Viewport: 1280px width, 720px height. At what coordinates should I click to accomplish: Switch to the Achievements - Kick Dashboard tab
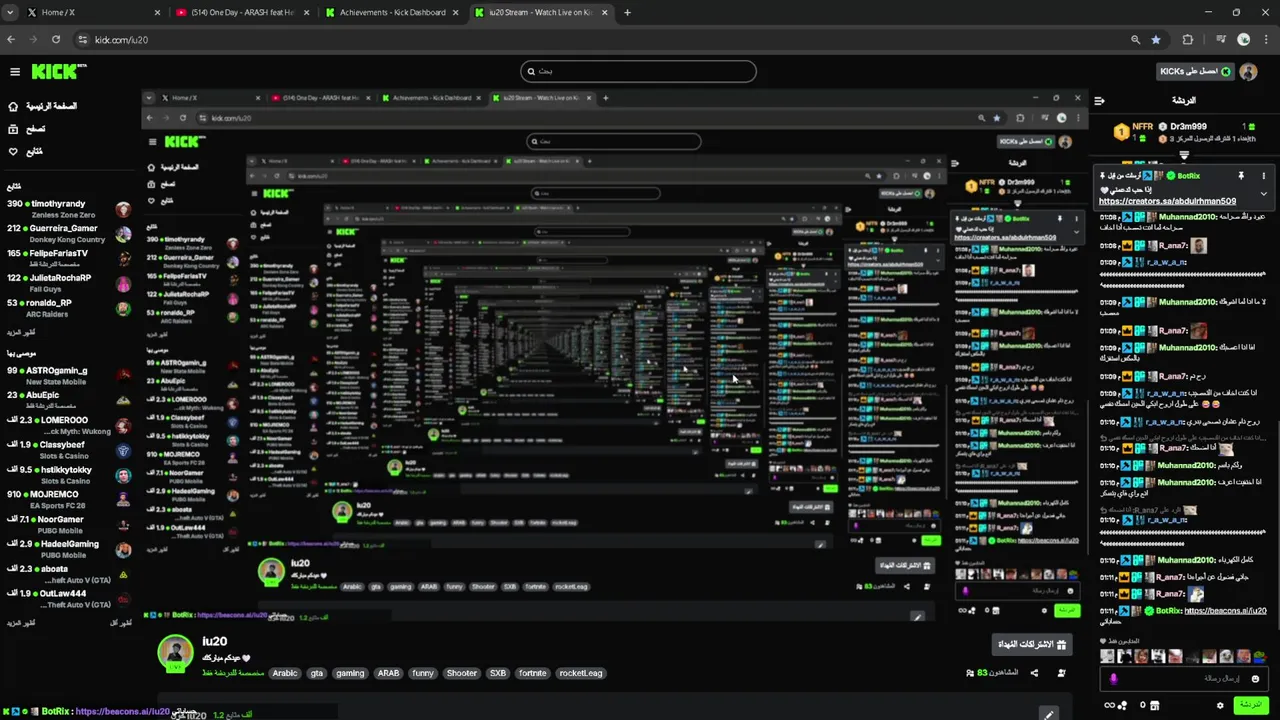coord(392,13)
